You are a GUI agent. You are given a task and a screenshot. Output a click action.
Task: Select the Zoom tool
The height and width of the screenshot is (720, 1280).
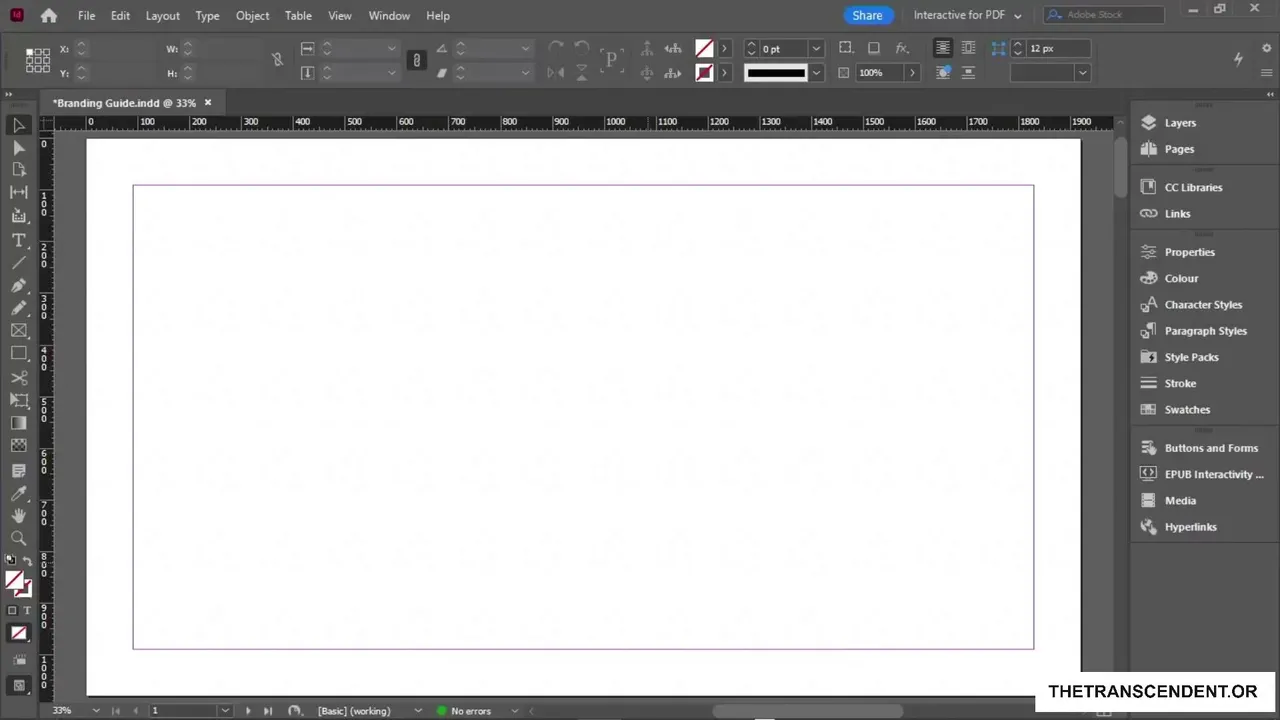pos(18,538)
